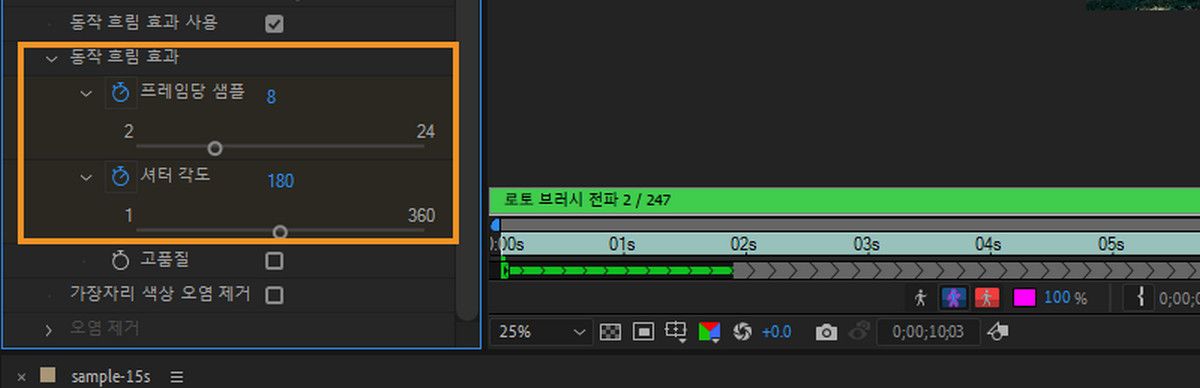Click the 프레임당 샘플 slider handle
The height and width of the screenshot is (388, 1200).
[x=214, y=148]
